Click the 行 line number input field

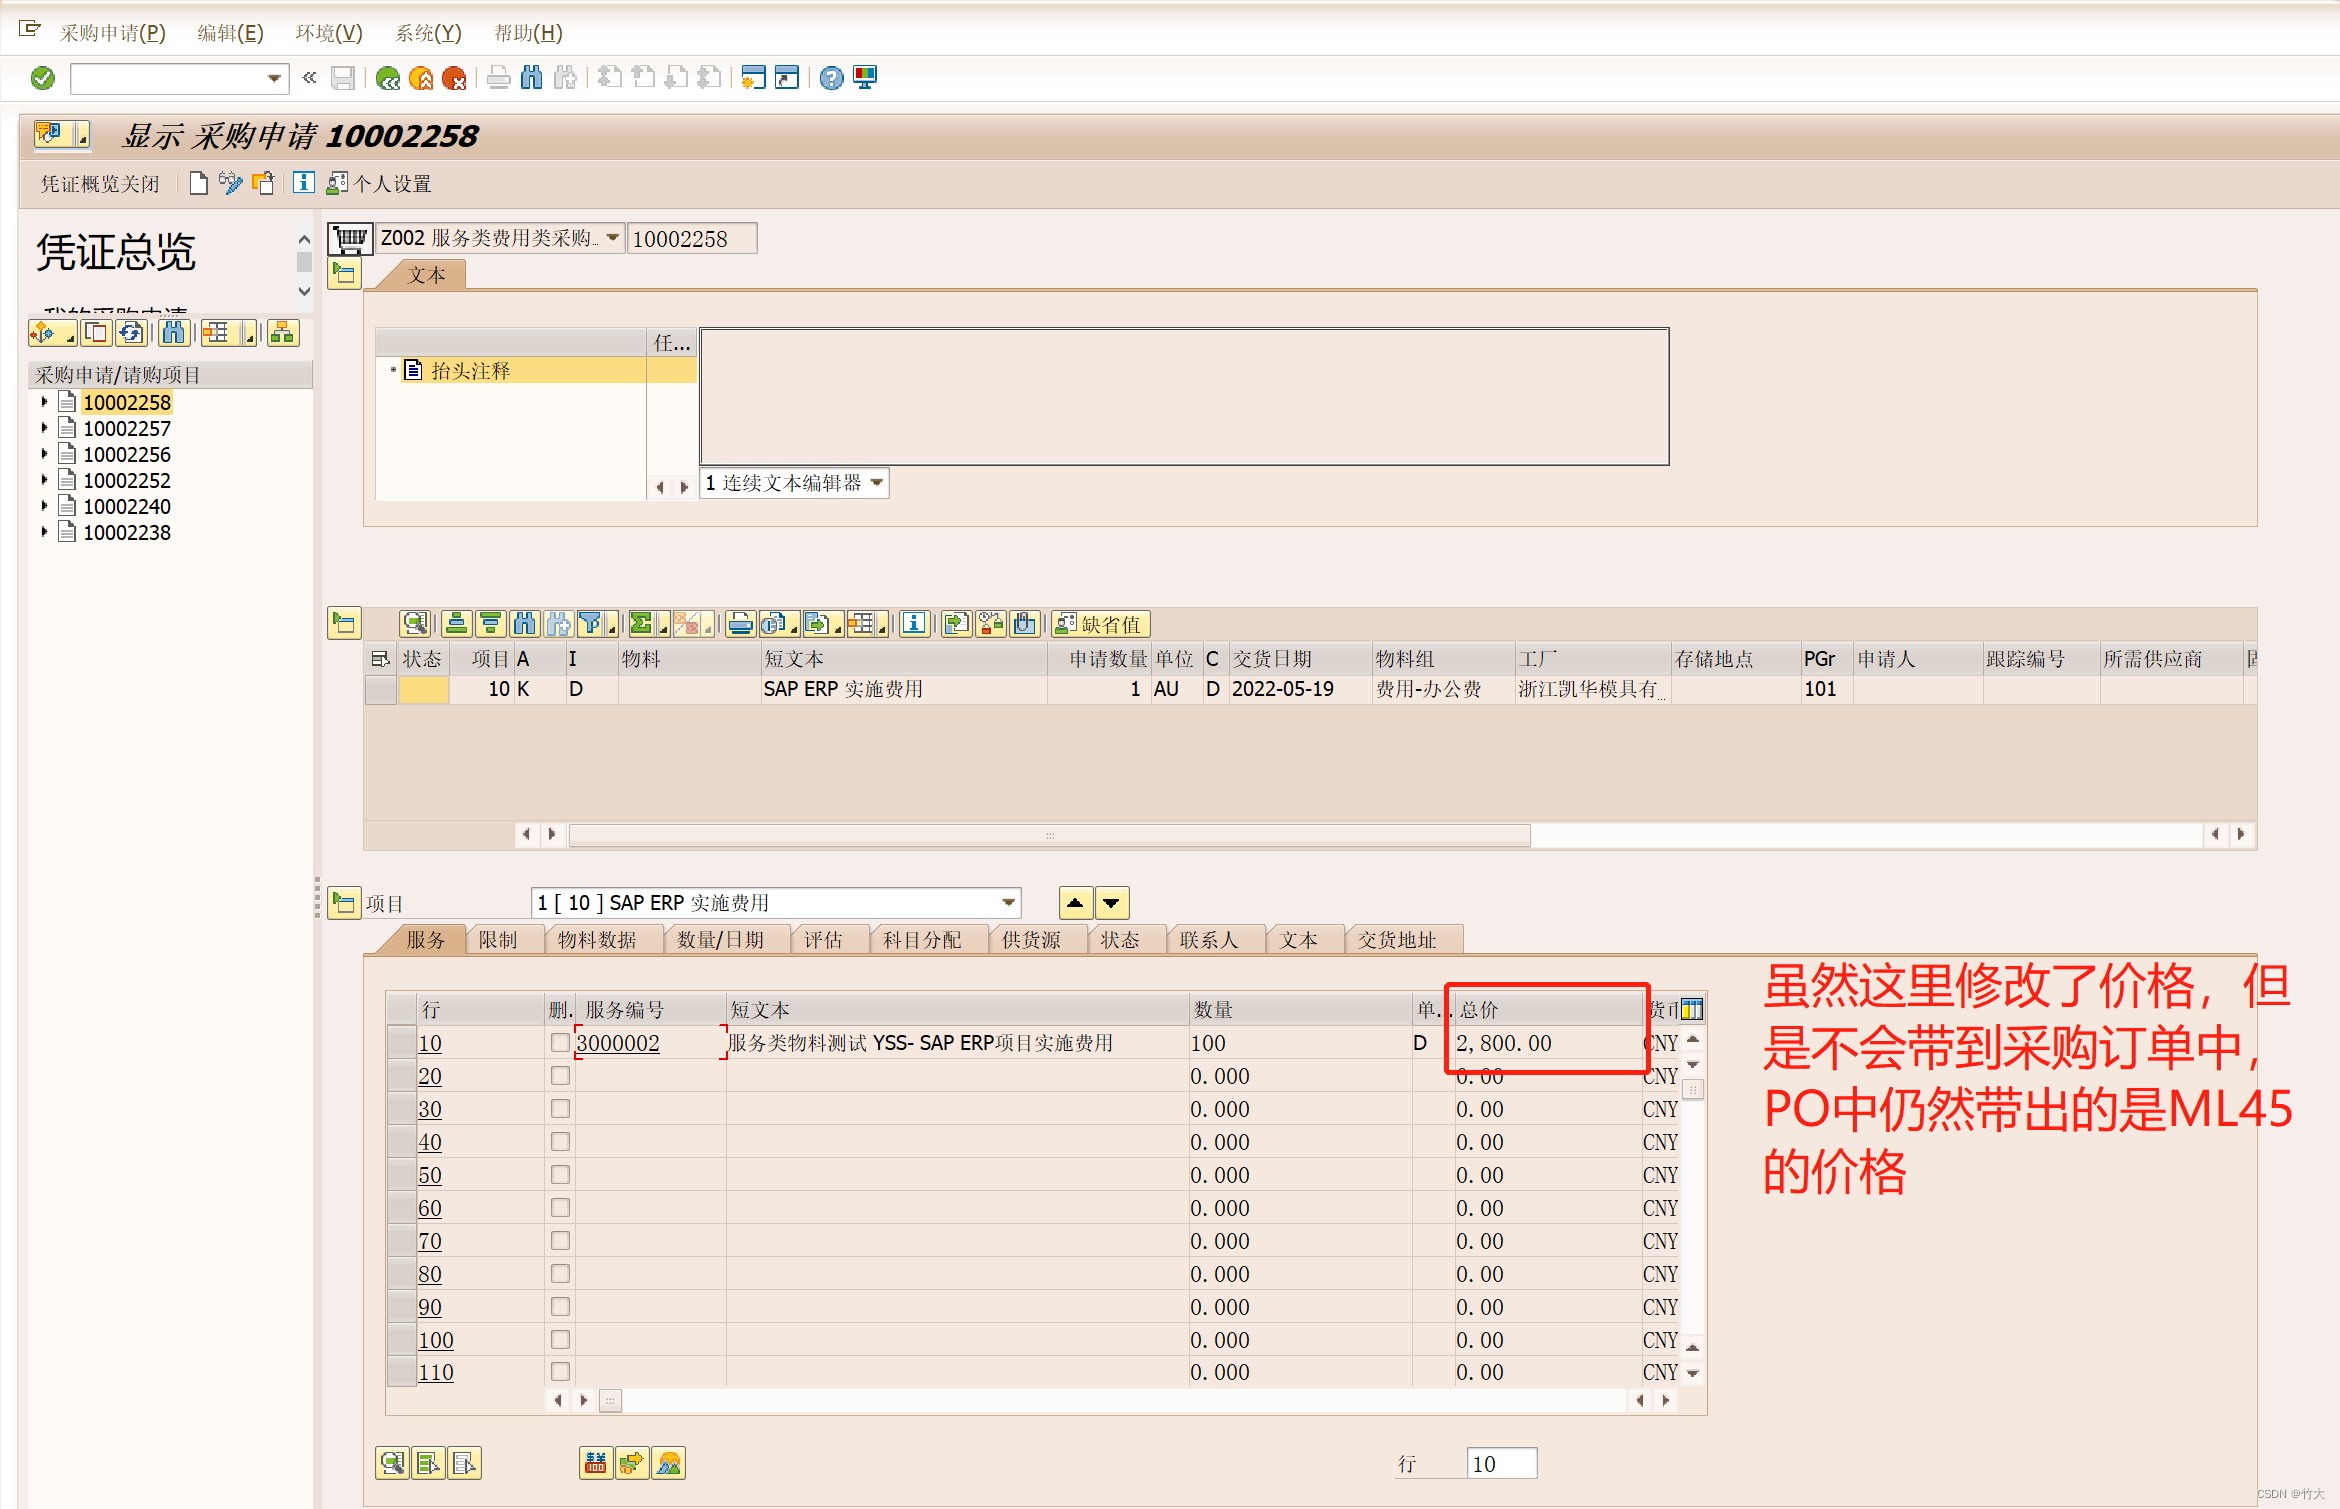[1500, 1464]
